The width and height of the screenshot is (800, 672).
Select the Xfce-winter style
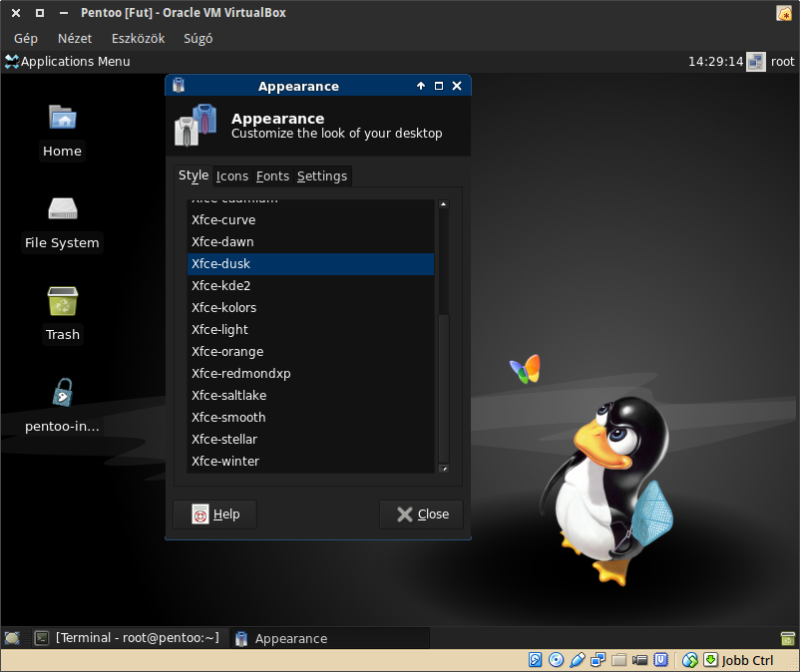coord(311,461)
